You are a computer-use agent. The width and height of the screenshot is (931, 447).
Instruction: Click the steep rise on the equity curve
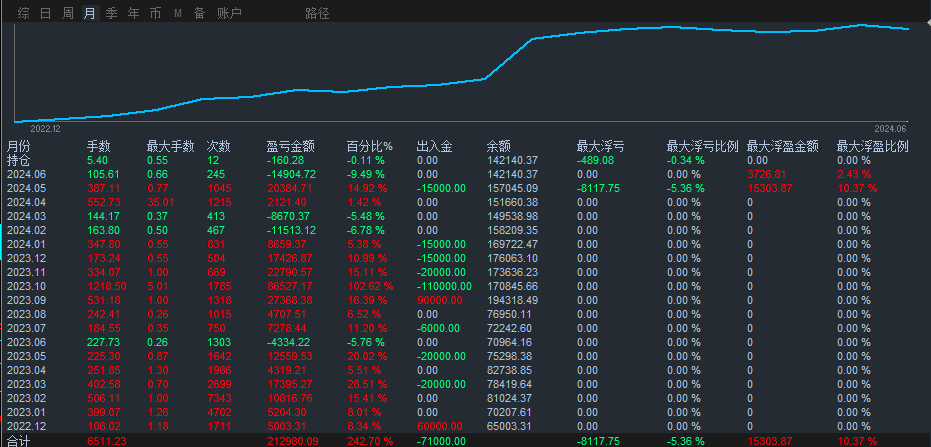pos(510,58)
